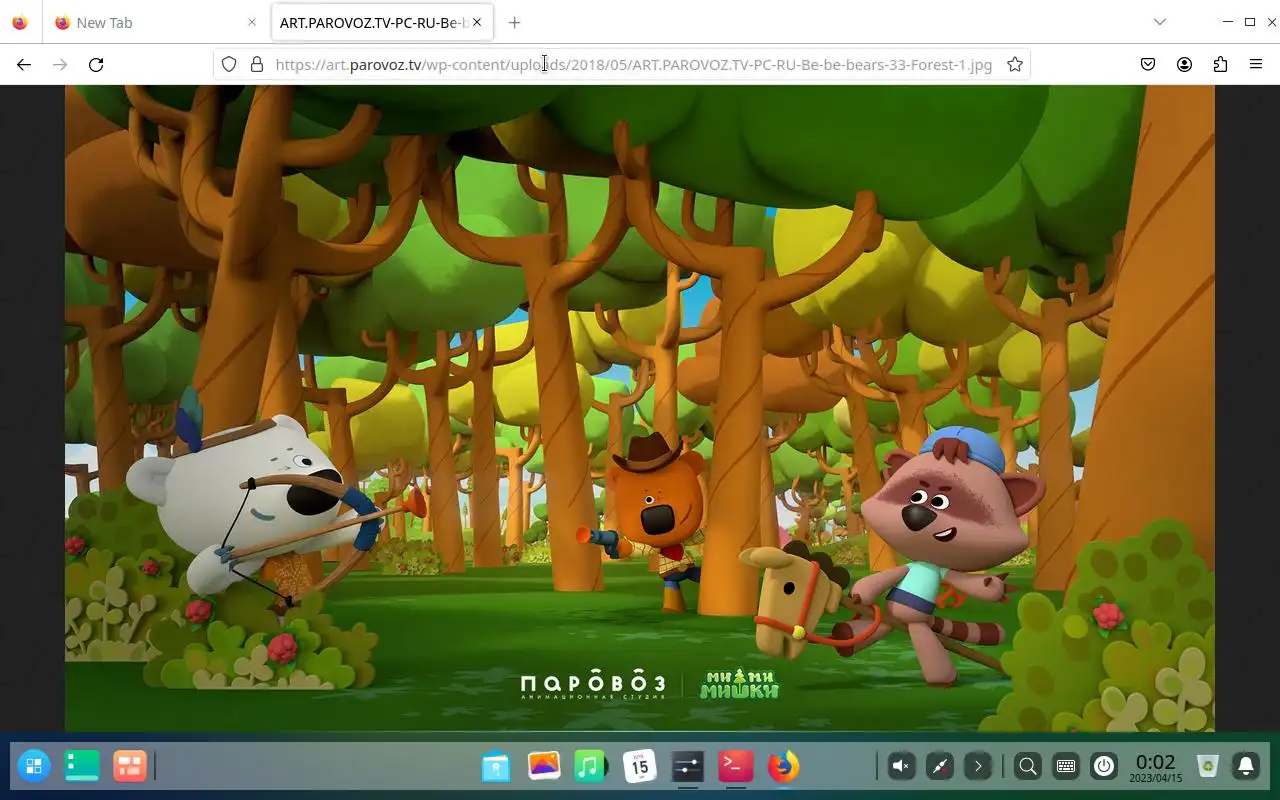
Task: Click the forest bears image
Action: point(640,408)
